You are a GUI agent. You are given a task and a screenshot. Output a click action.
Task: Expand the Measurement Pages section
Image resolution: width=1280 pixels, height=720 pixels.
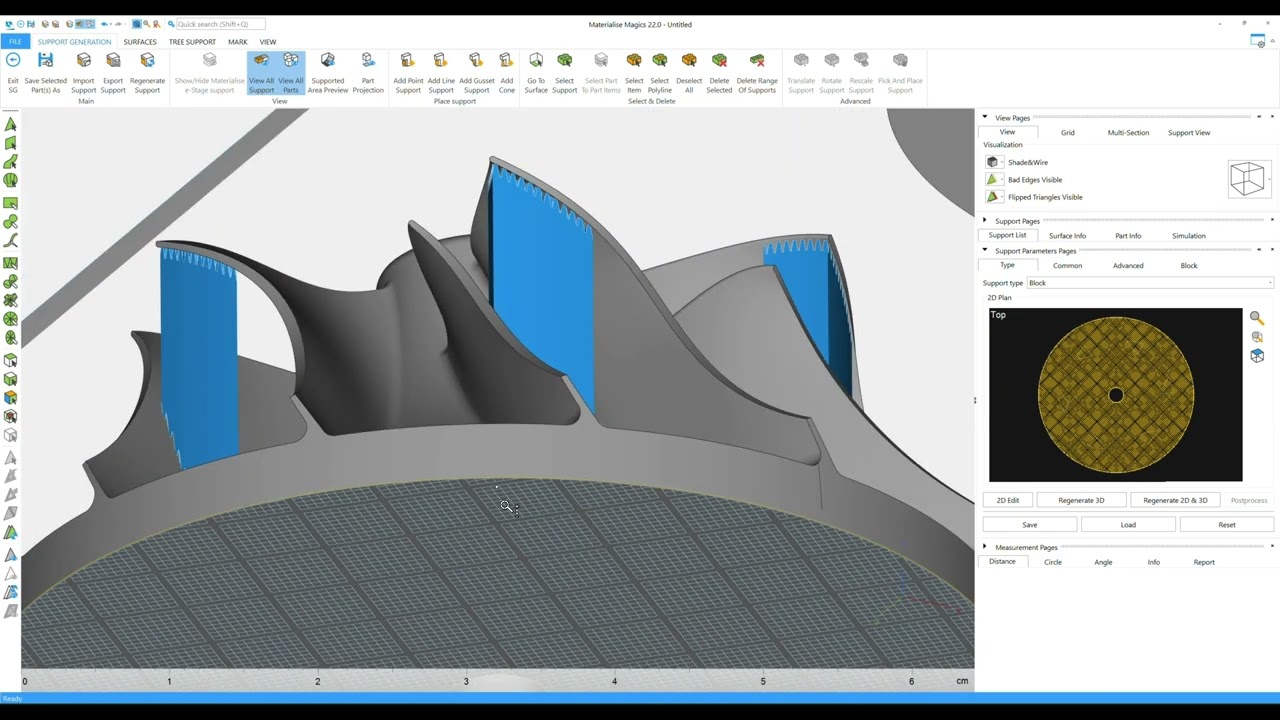click(985, 547)
